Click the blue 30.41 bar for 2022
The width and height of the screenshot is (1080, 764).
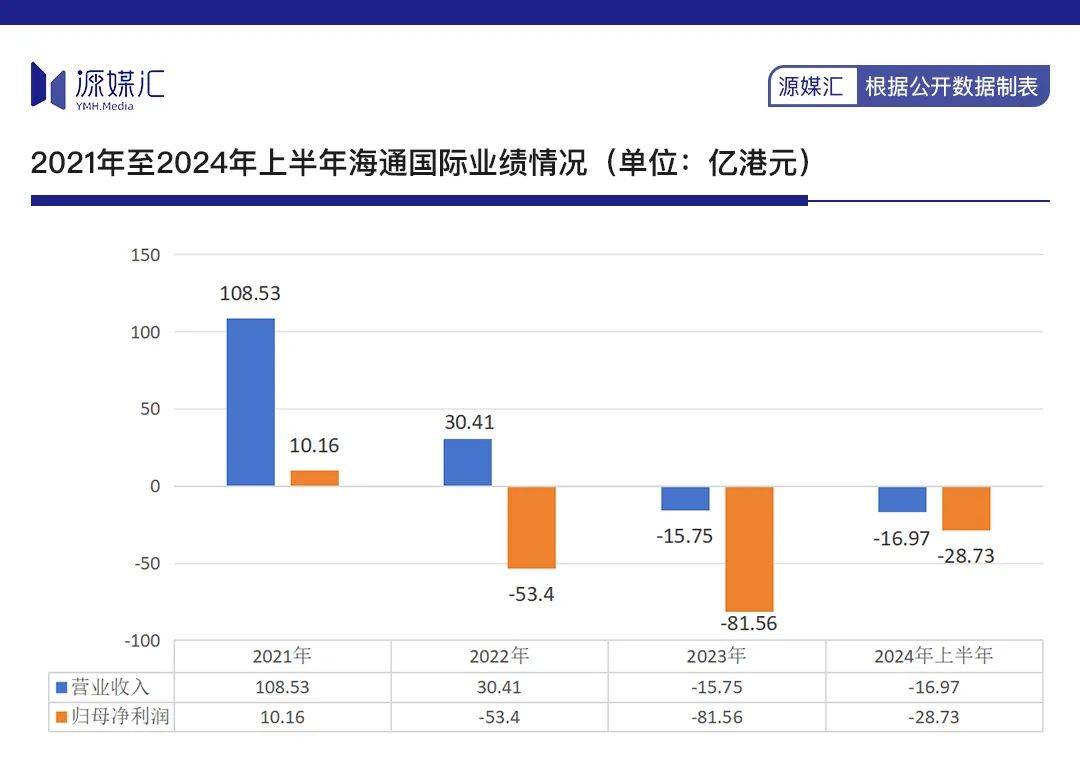(x=466, y=462)
